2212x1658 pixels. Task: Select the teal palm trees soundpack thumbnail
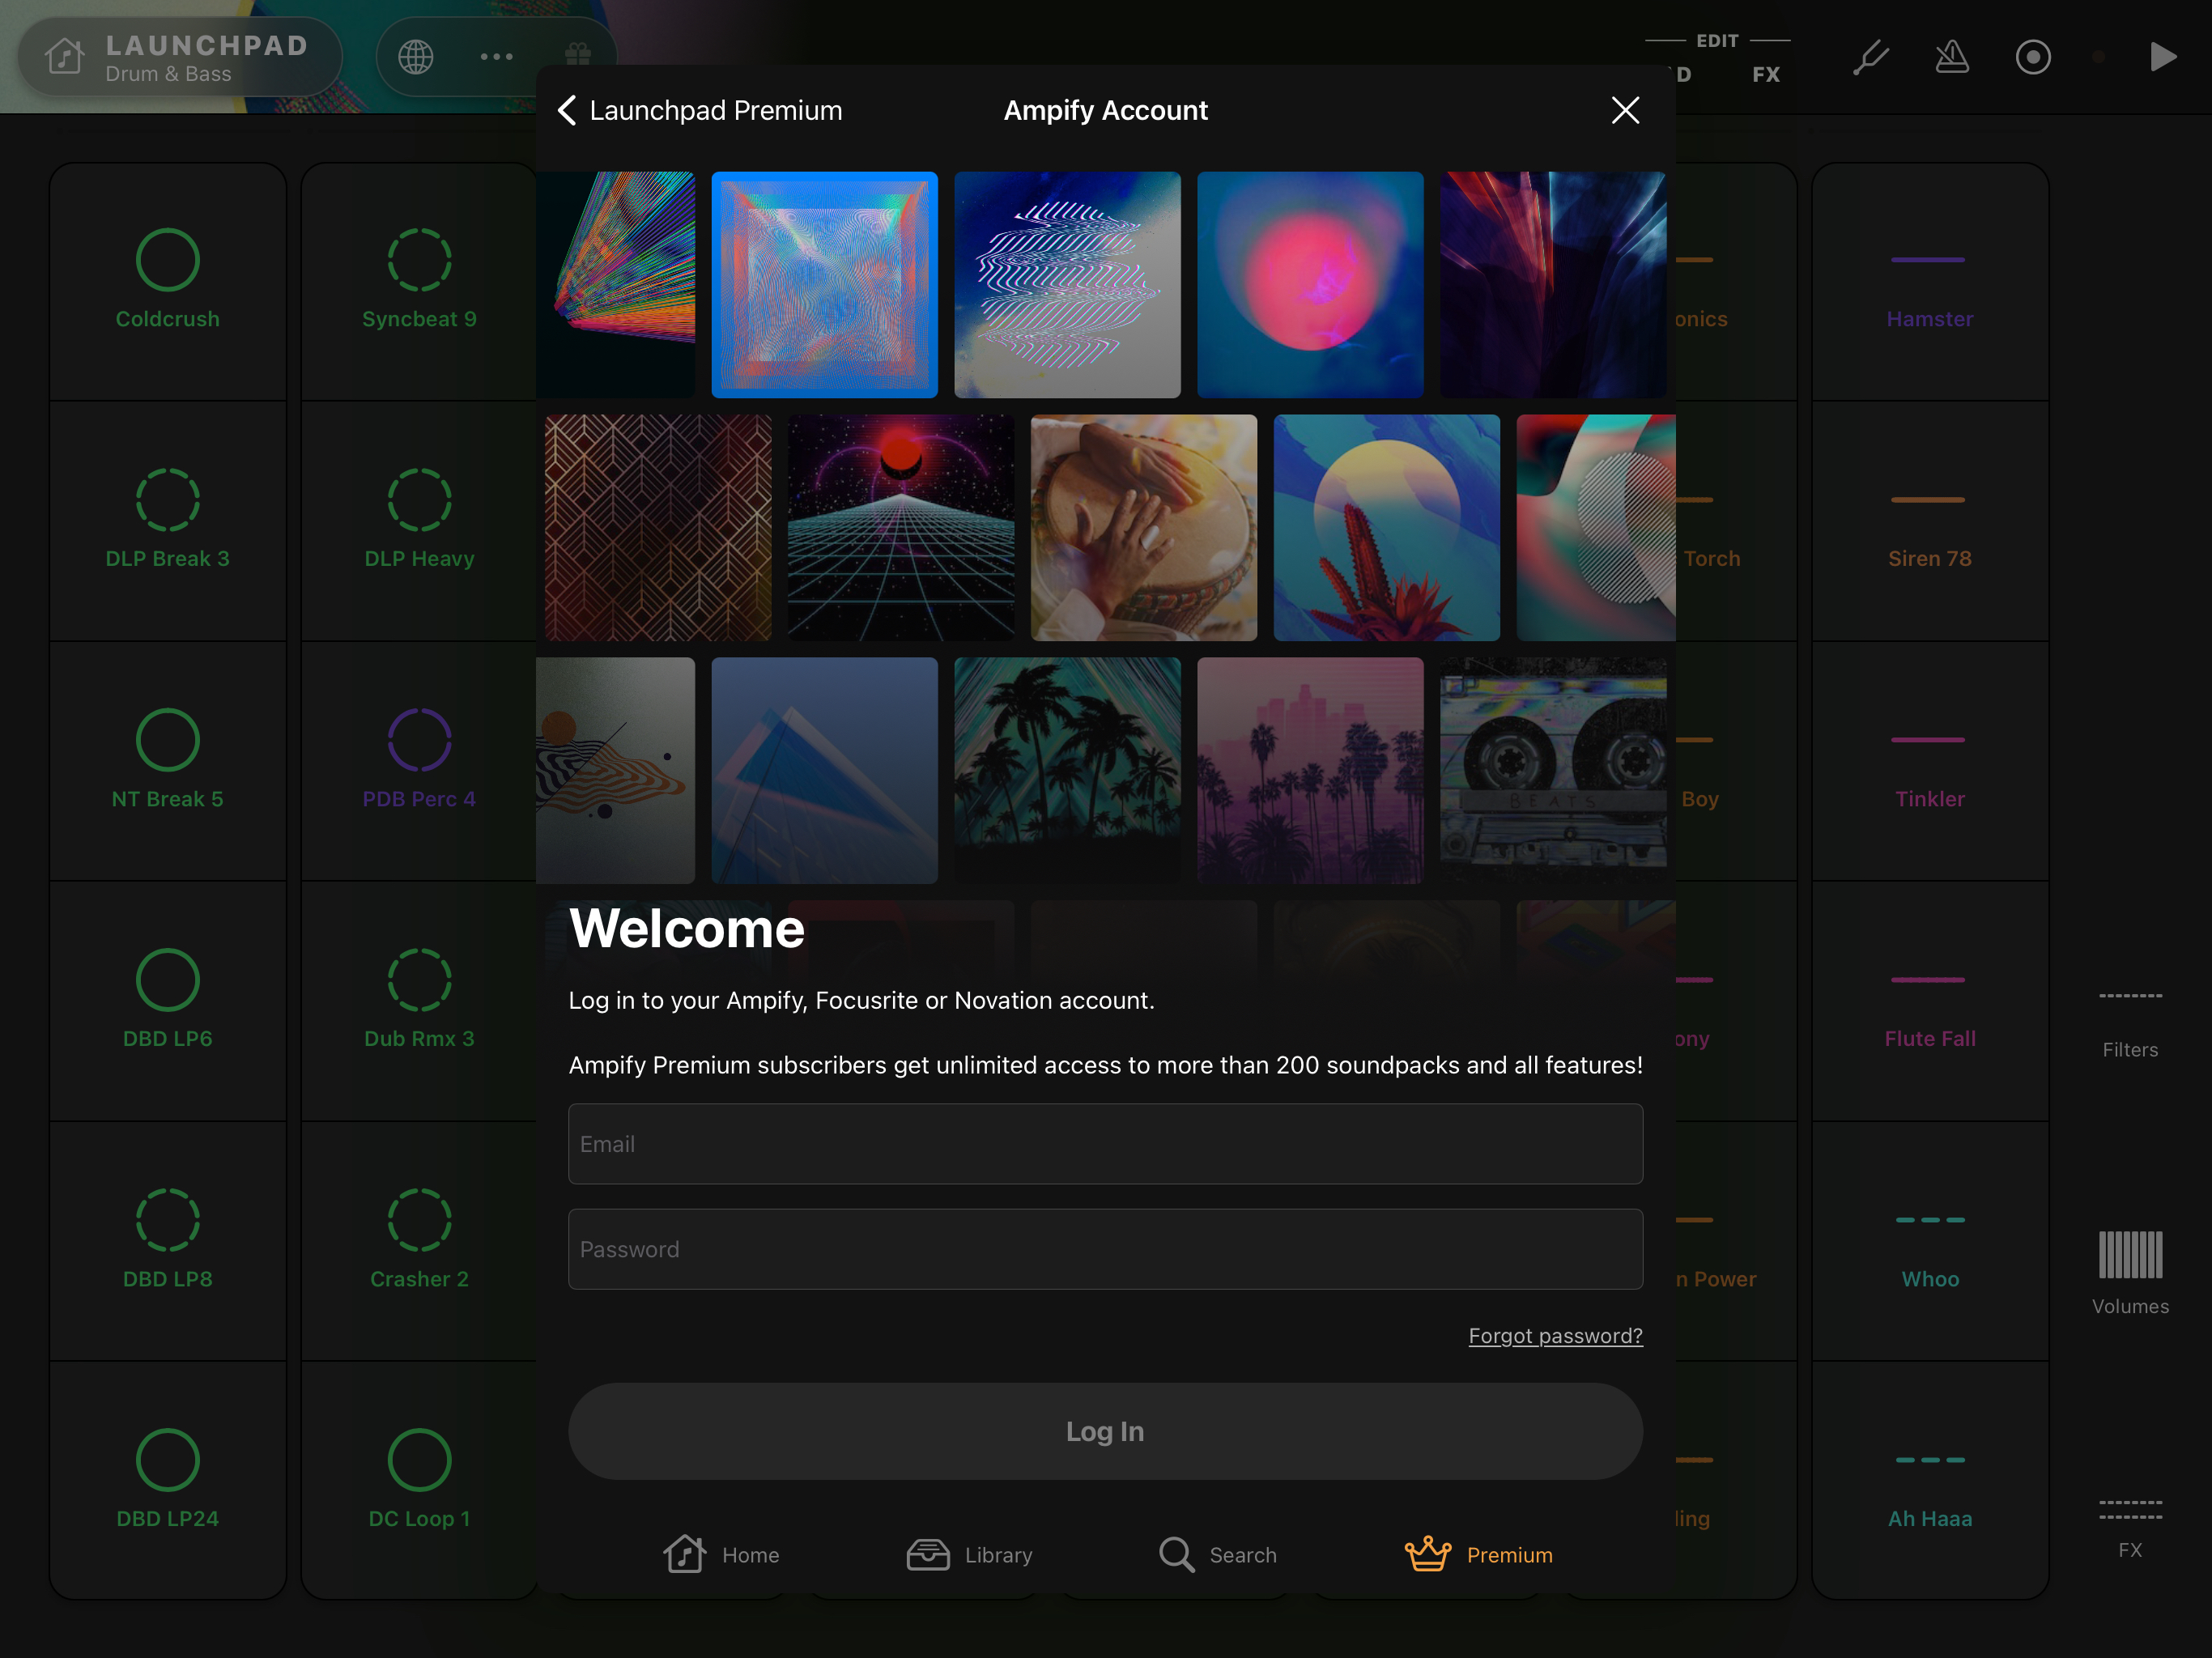point(1067,770)
